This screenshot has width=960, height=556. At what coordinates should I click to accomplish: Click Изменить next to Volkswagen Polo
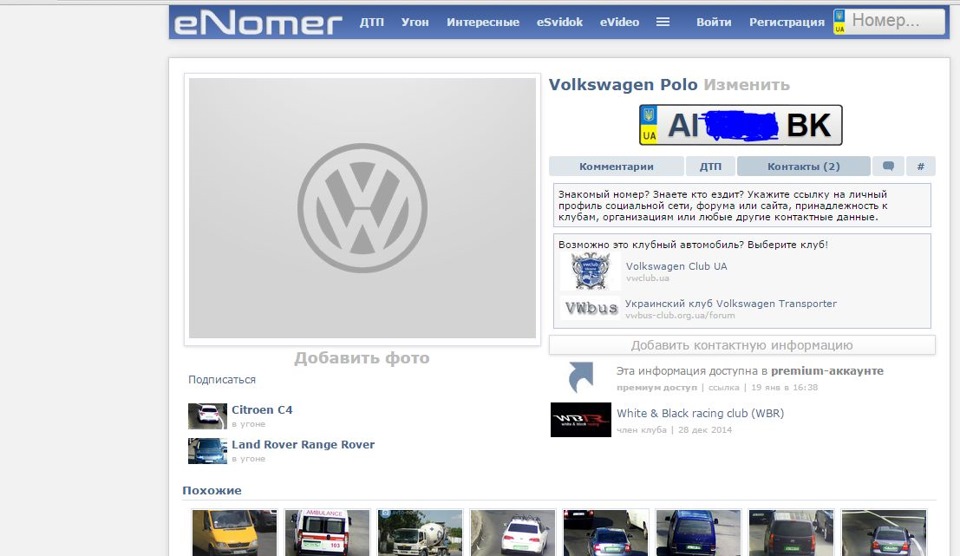click(x=746, y=85)
